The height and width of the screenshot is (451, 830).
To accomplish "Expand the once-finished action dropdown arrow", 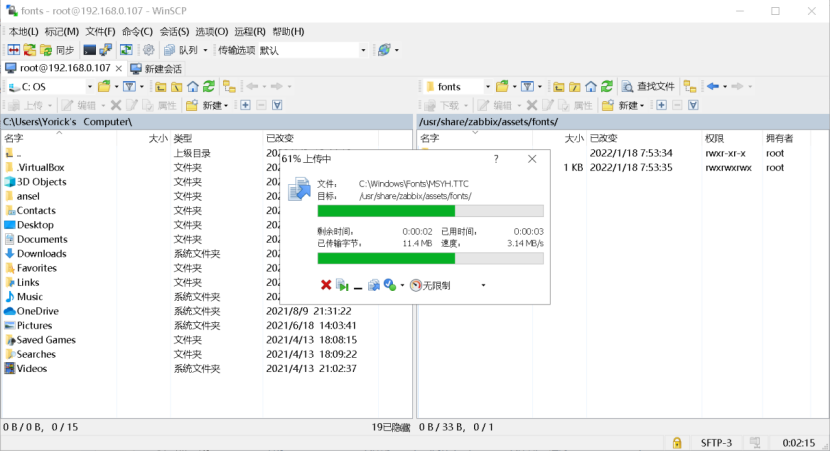I will pyautogui.click(x=402, y=285).
